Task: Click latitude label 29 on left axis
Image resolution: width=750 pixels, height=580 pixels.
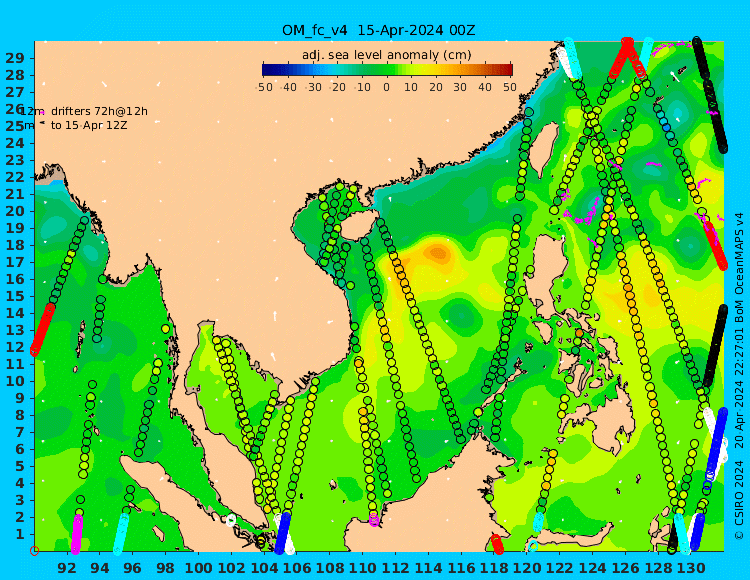Action: click(x=14, y=58)
